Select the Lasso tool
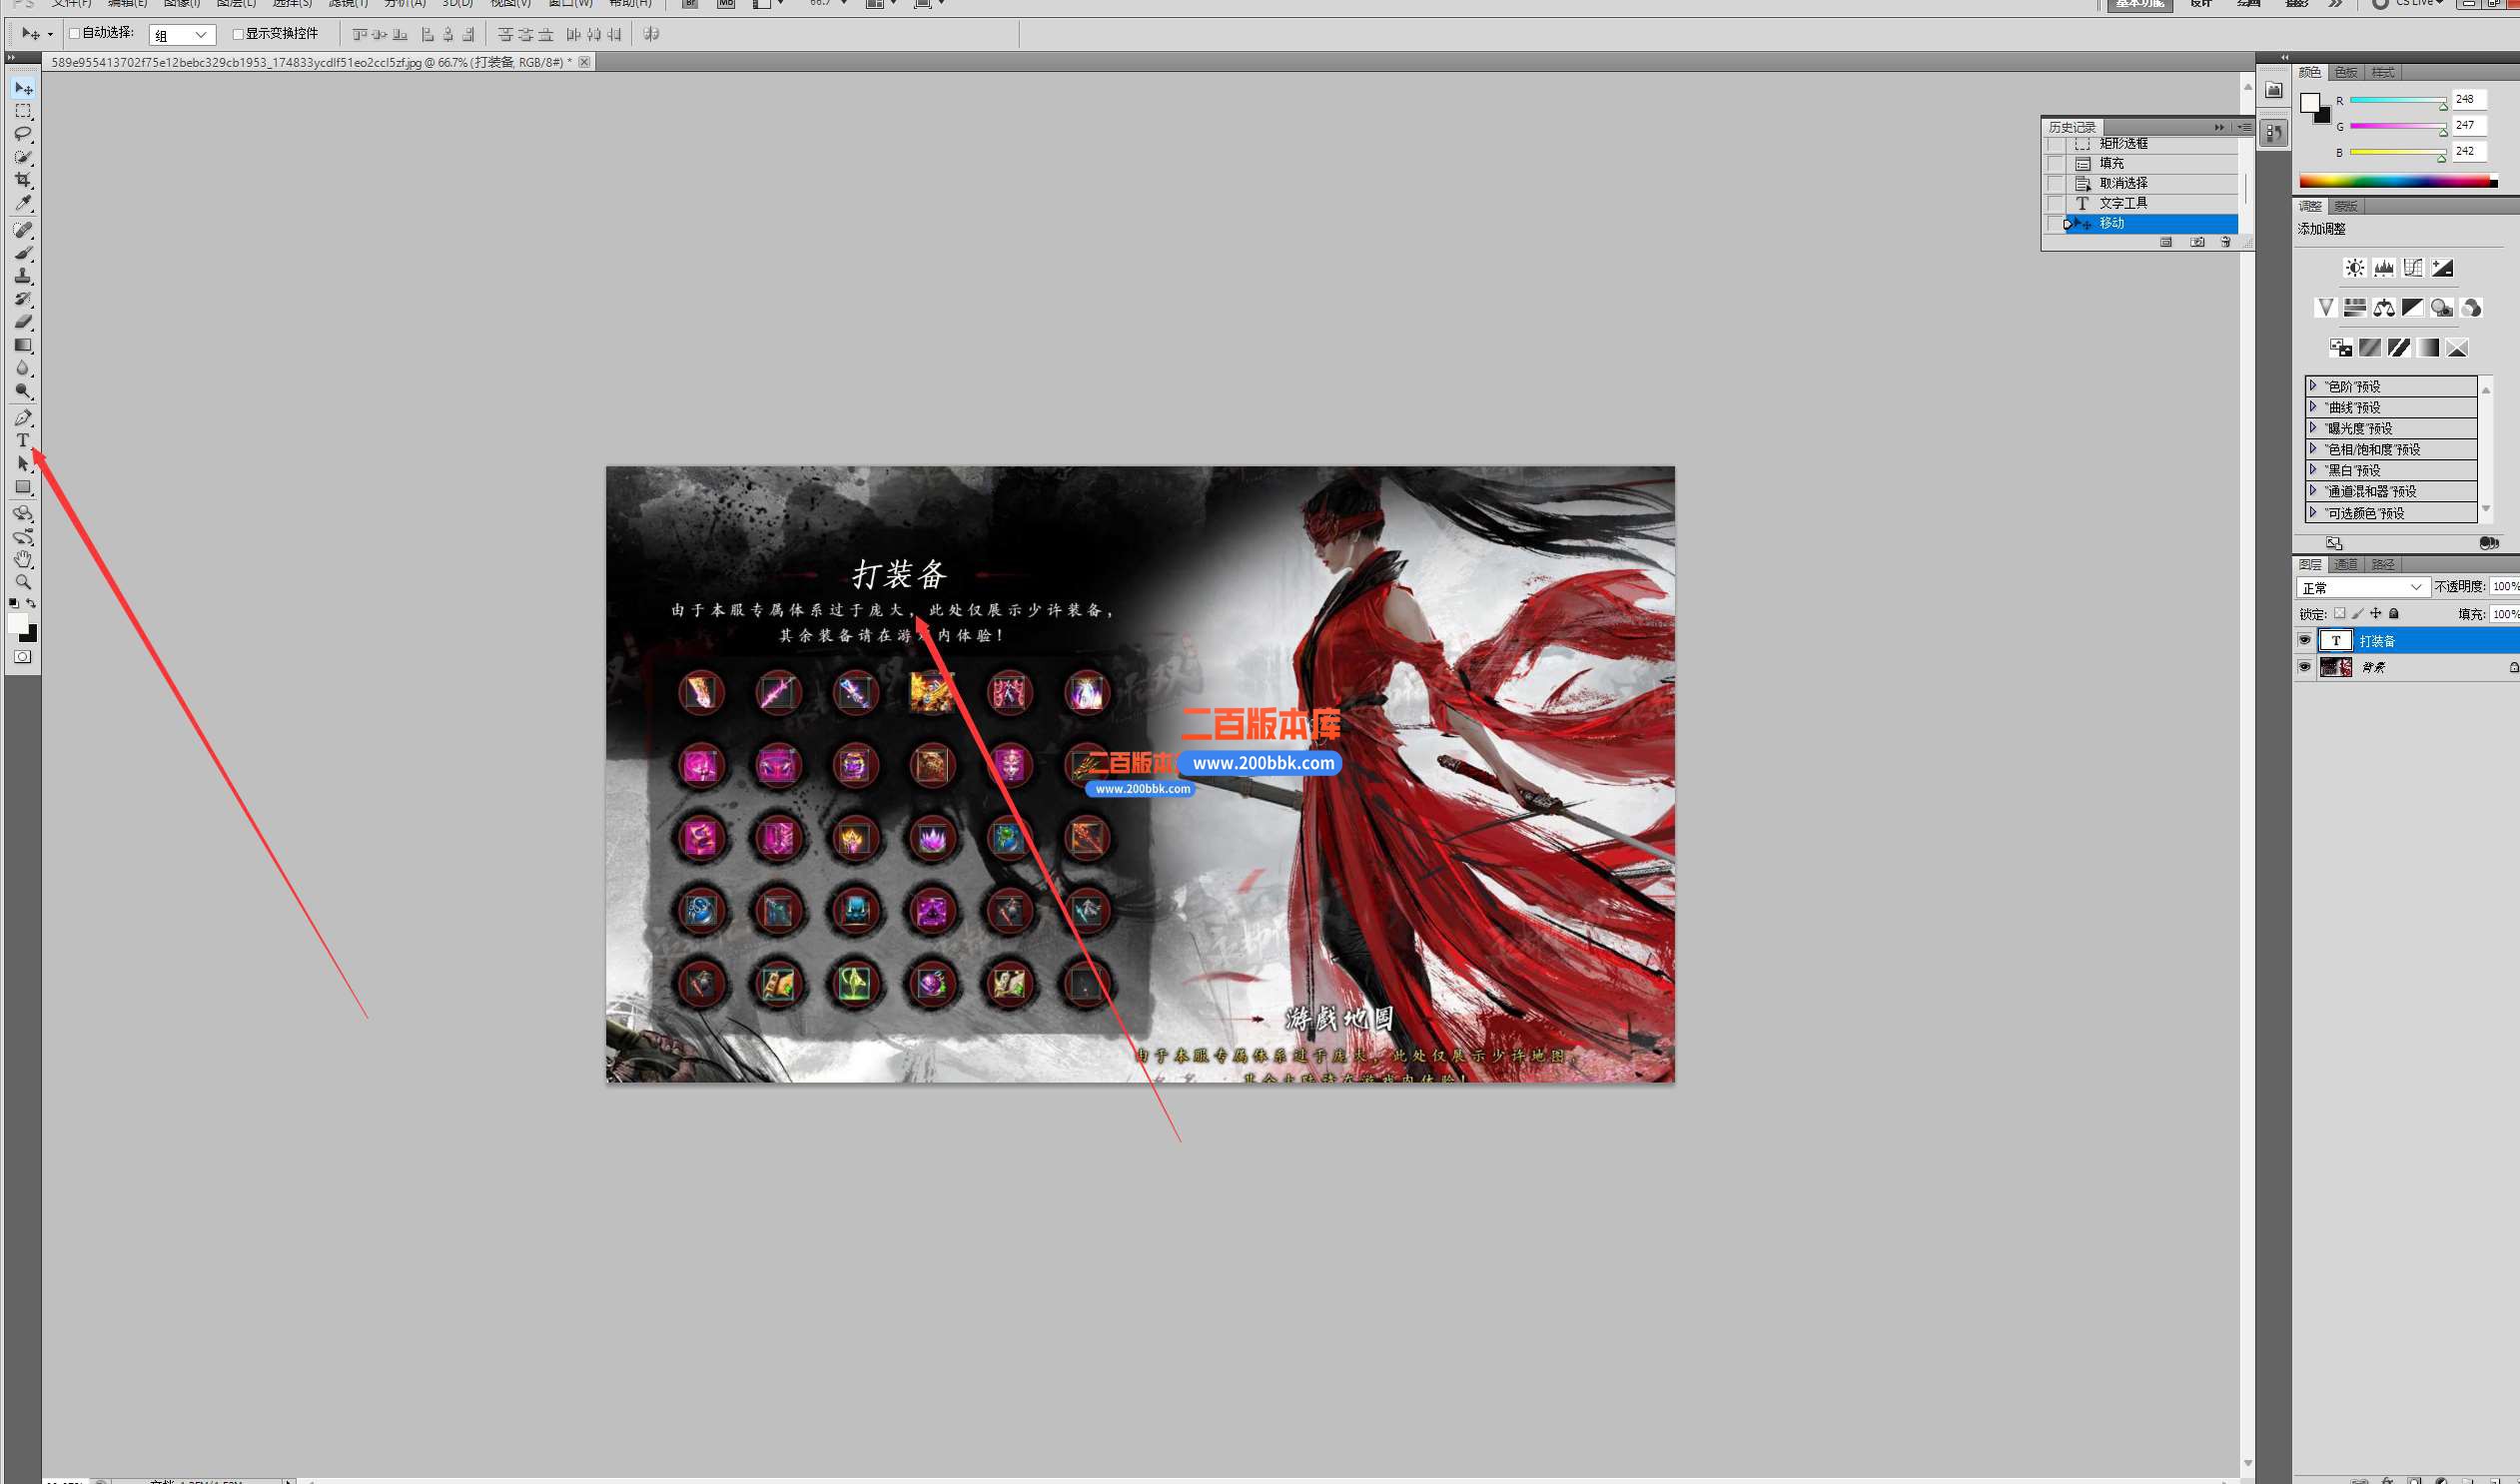The width and height of the screenshot is (2520, 1484). click(x=23, y=134)
